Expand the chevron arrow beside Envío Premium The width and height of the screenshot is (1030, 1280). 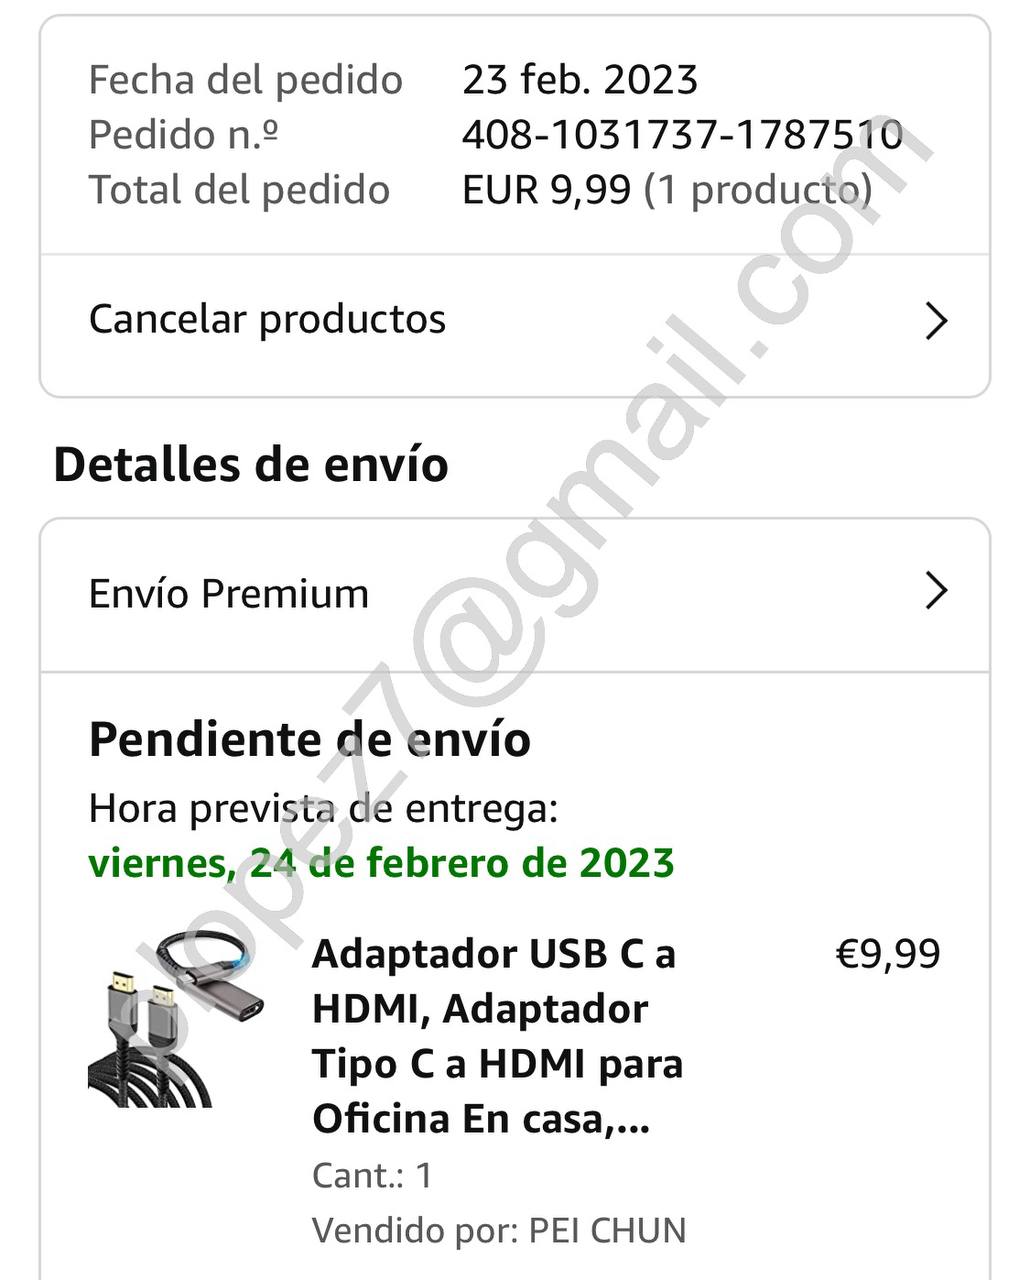[936, 591]
